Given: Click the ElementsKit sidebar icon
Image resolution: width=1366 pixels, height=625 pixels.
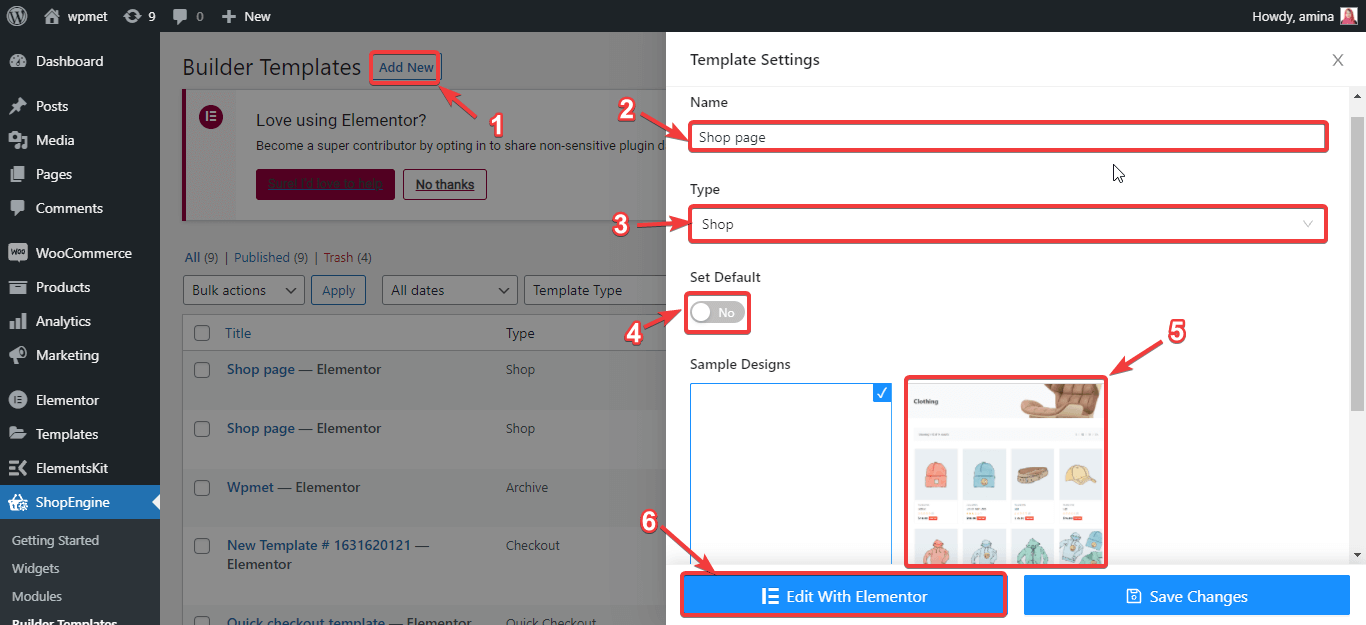Looking at the screenshot, I should [x=17, y=468].
